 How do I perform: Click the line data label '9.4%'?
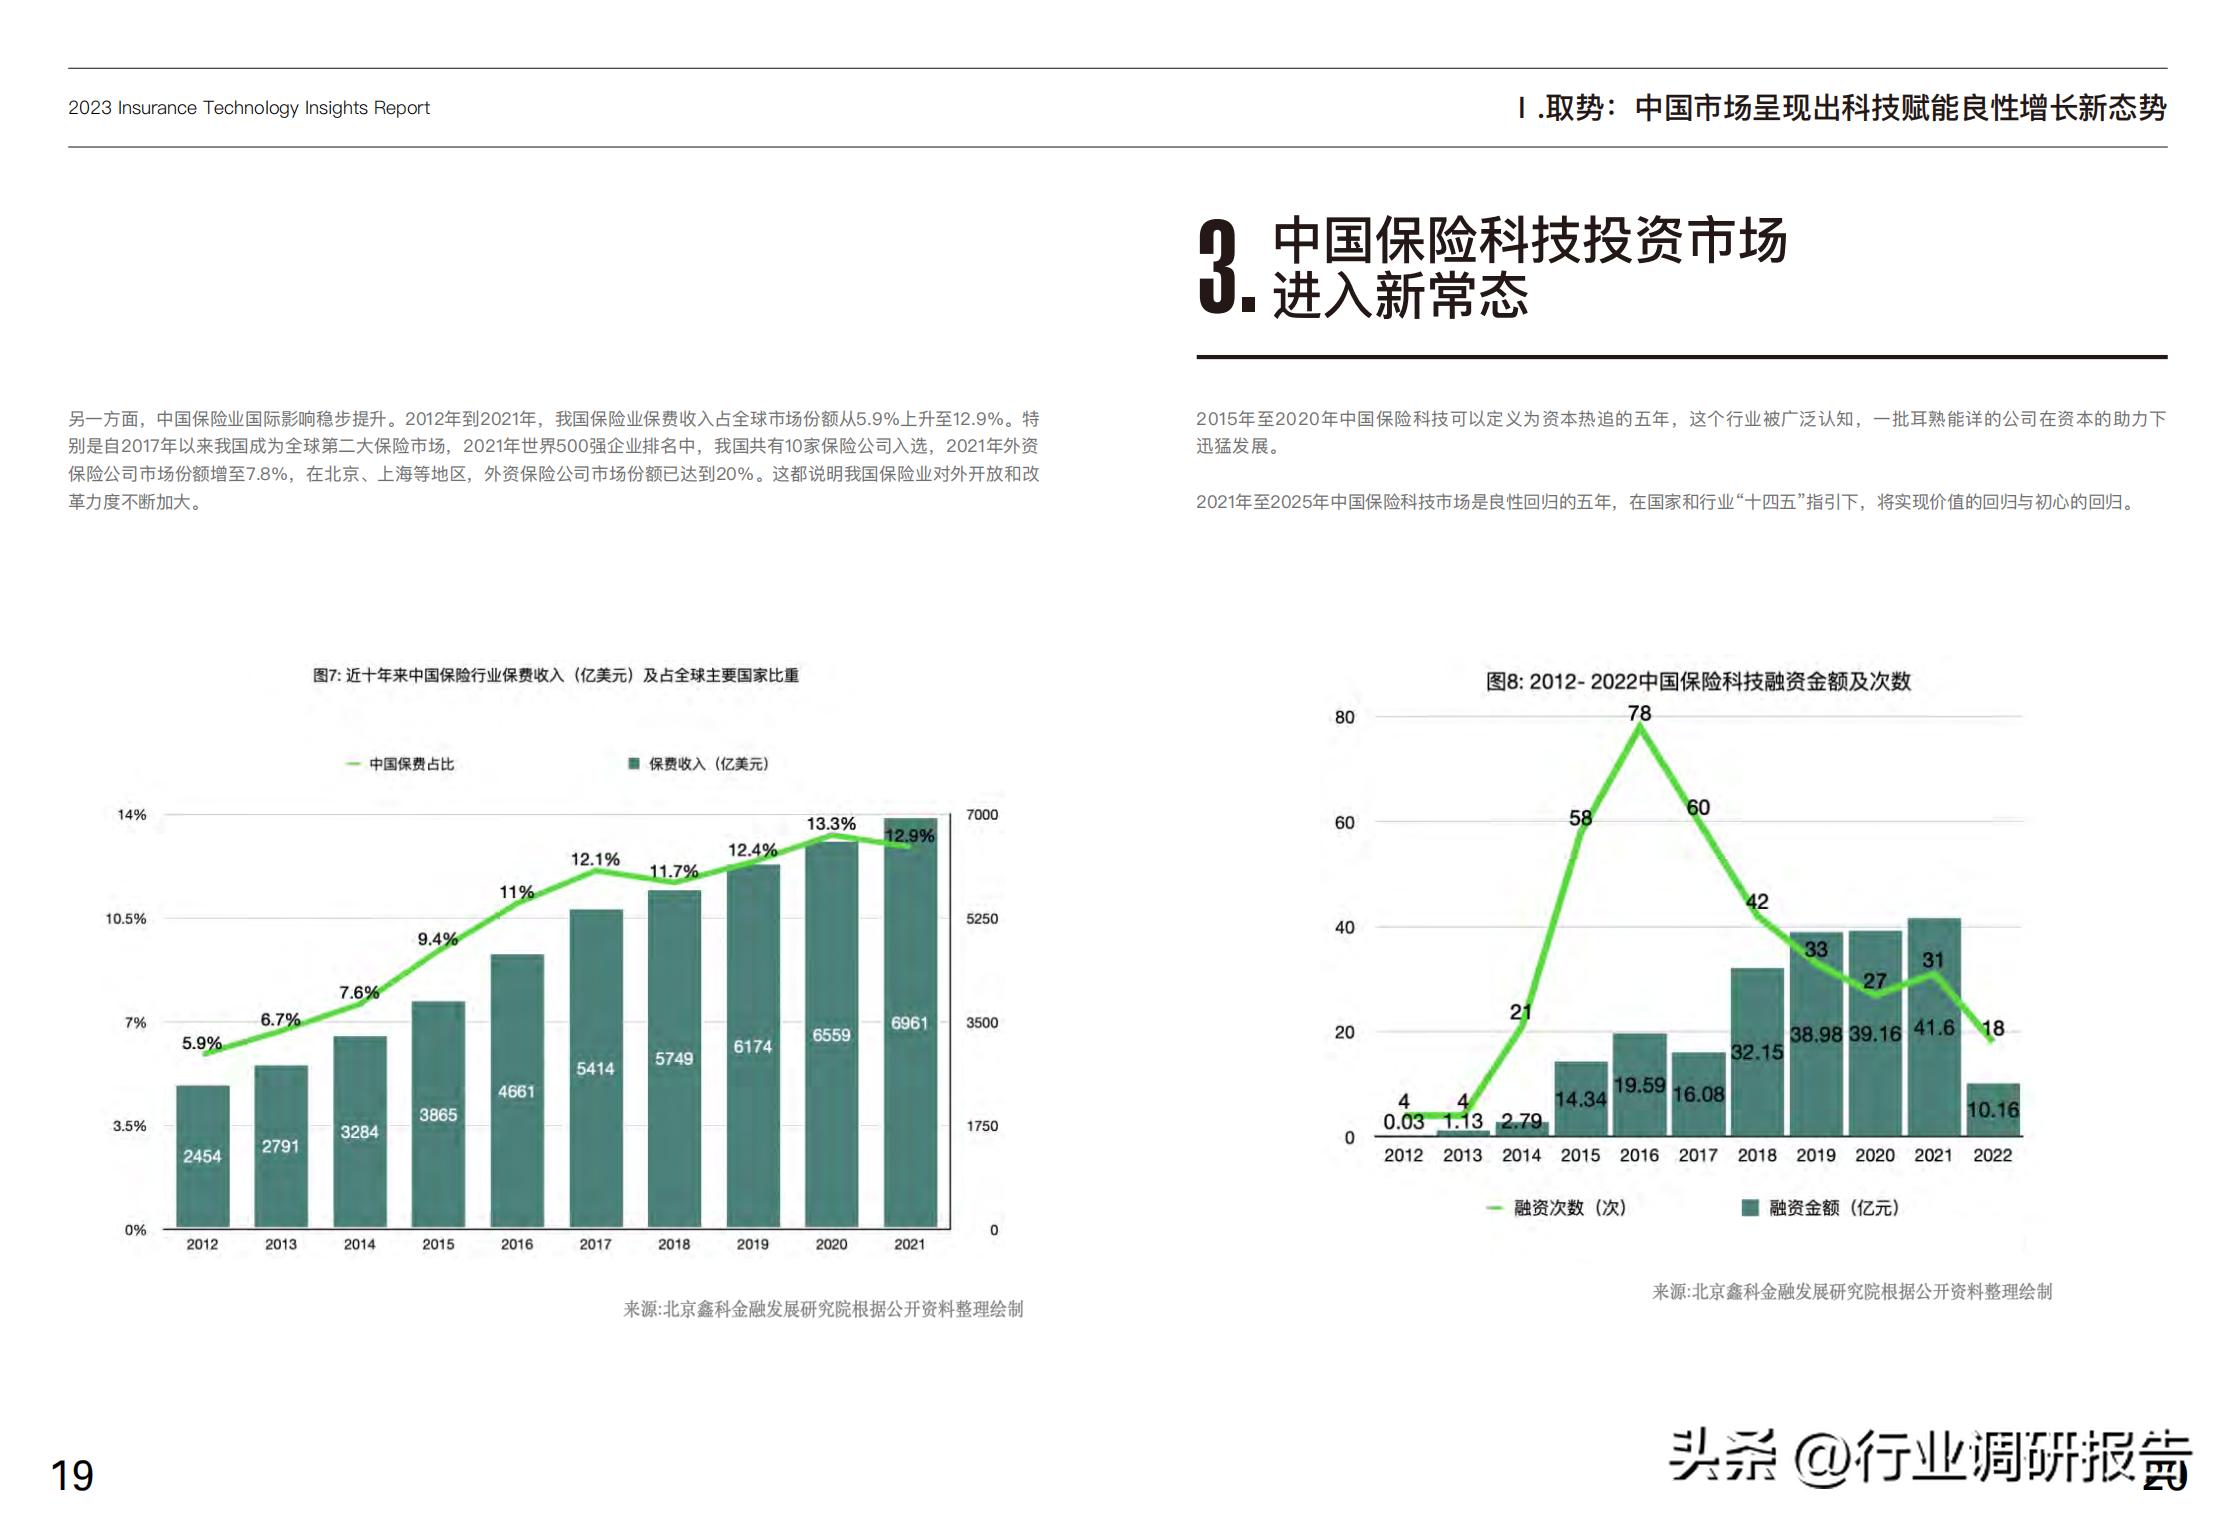438,939
